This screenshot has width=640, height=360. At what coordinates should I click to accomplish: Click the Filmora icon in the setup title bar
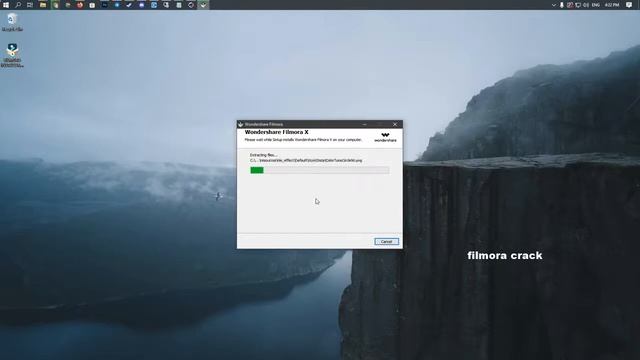coord(241,124)
